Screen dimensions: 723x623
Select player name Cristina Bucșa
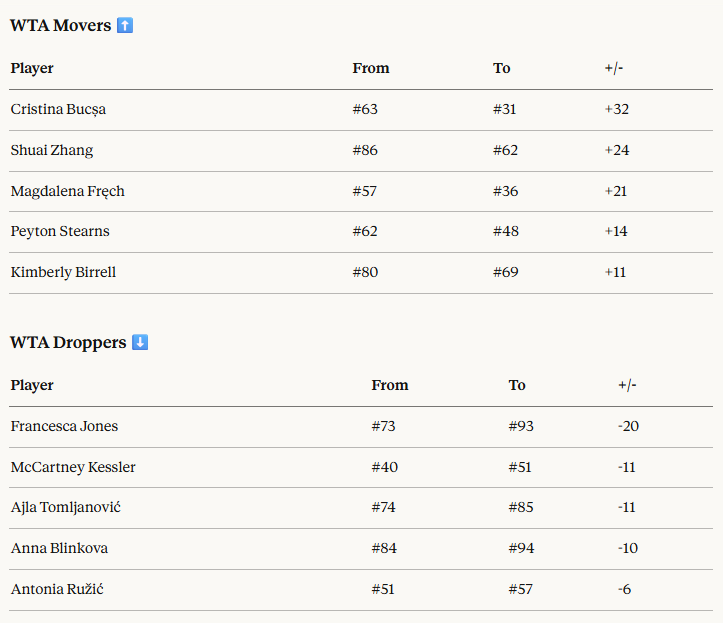click(58, 109)
